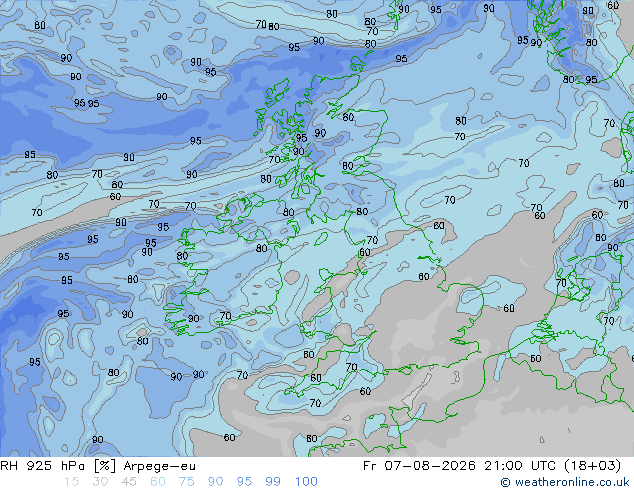Image resolution: width=634 pixels, height=490 pixels.
Task: Select legend value 45
Action: [129, 482]
